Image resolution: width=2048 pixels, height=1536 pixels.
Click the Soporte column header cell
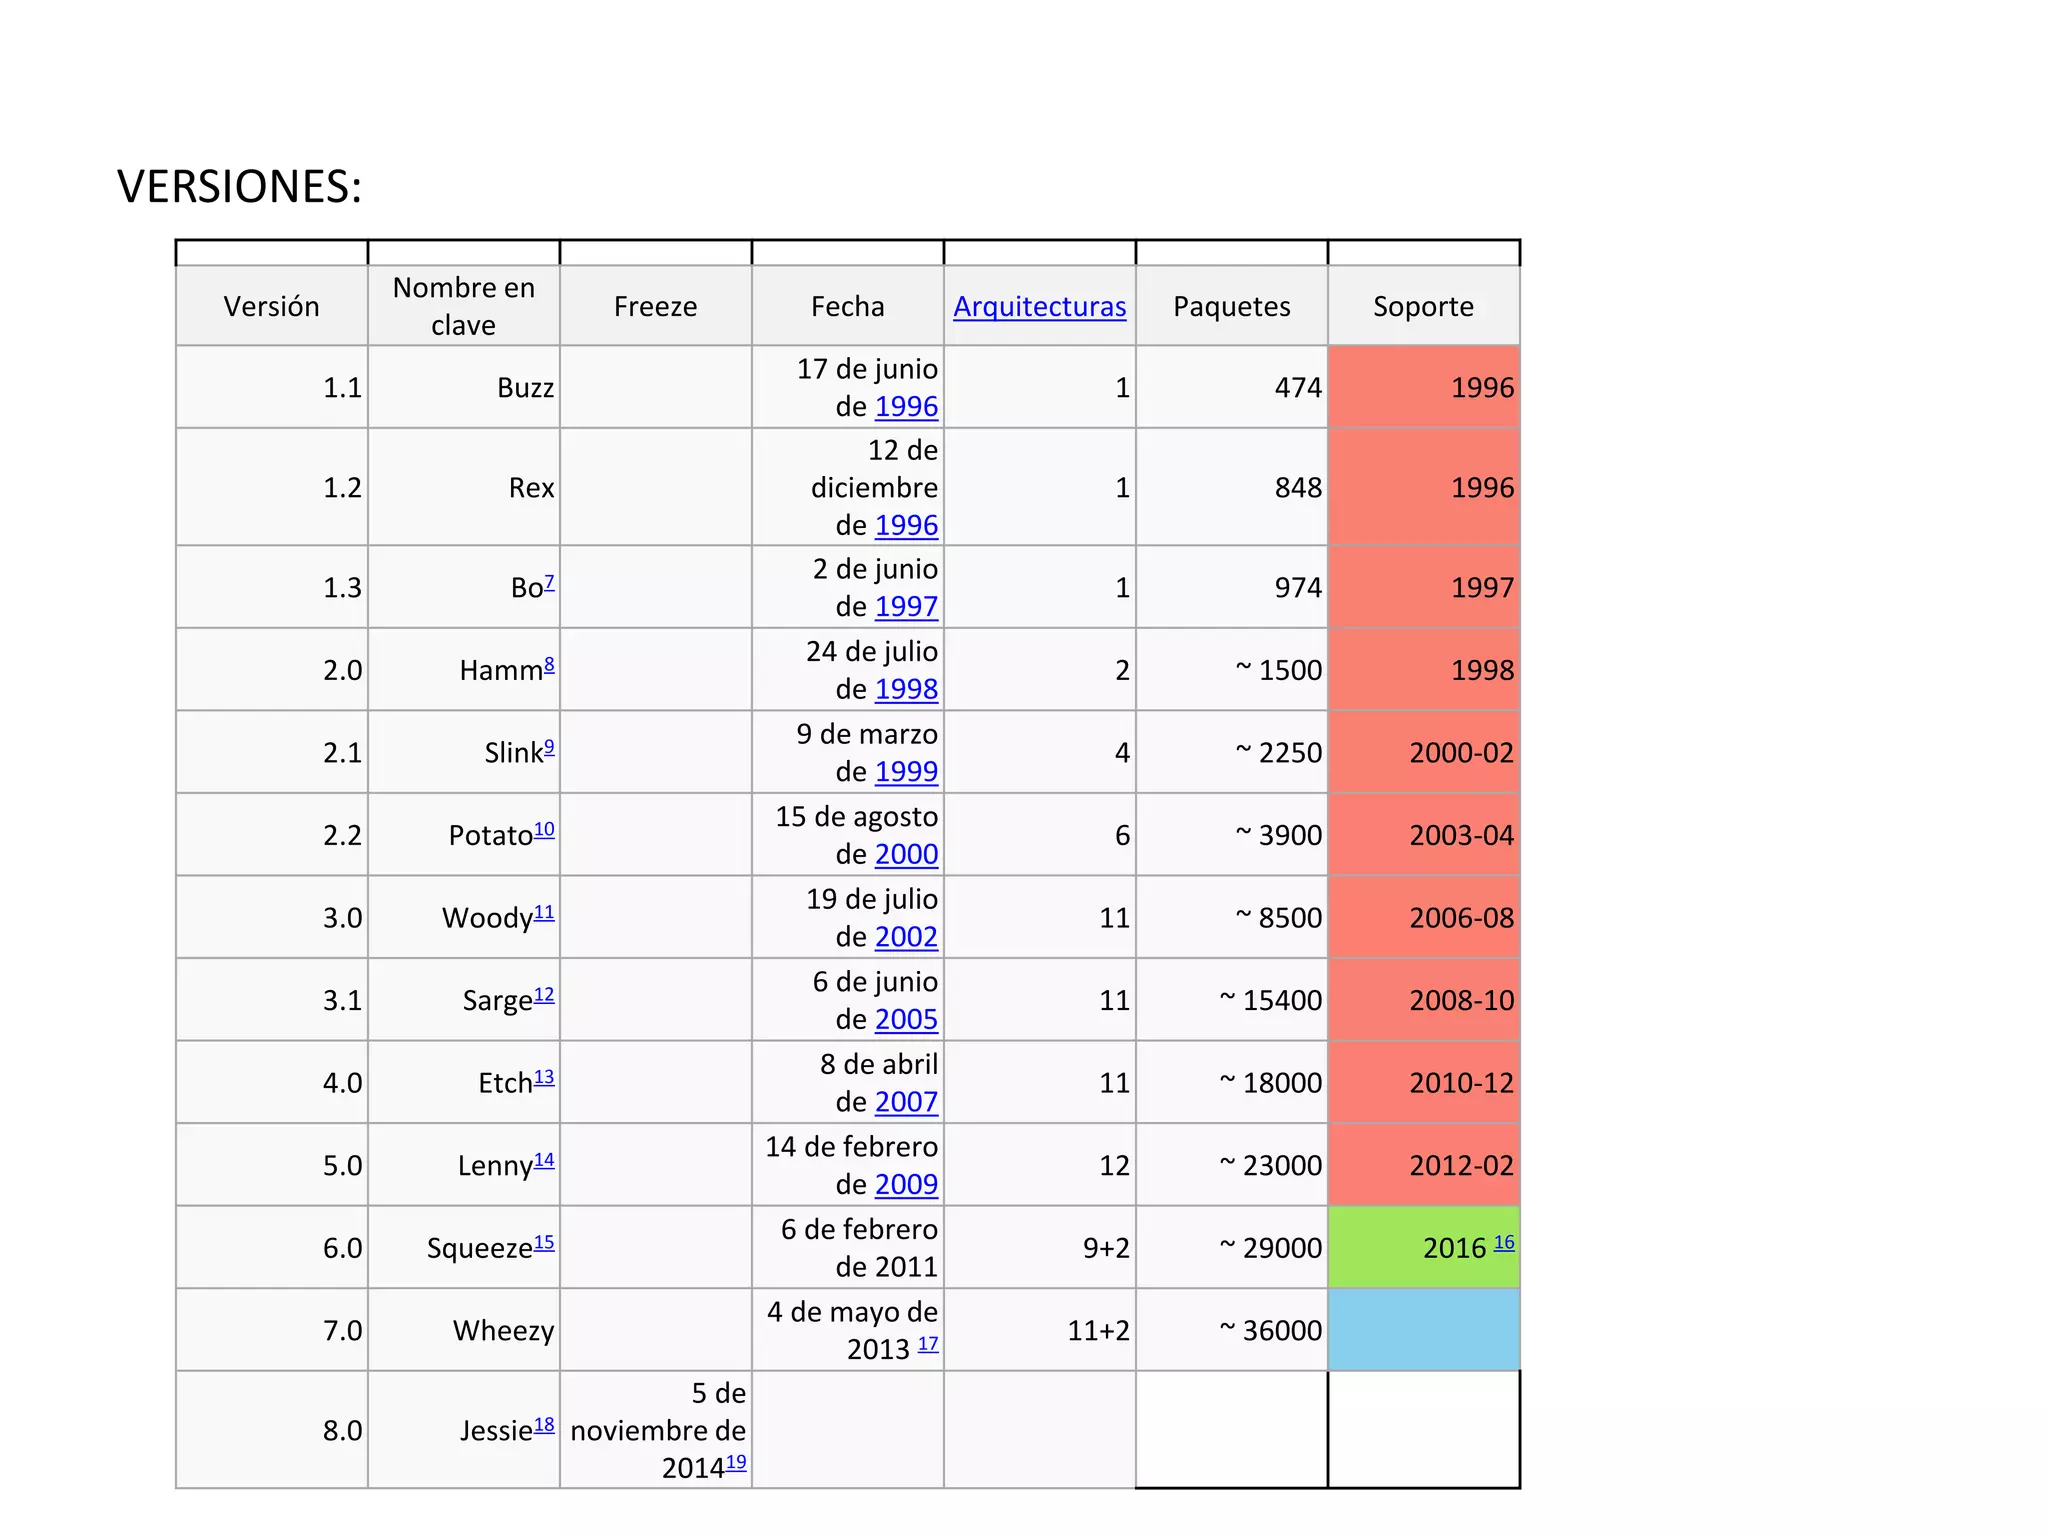click(x=1423, y=307)
